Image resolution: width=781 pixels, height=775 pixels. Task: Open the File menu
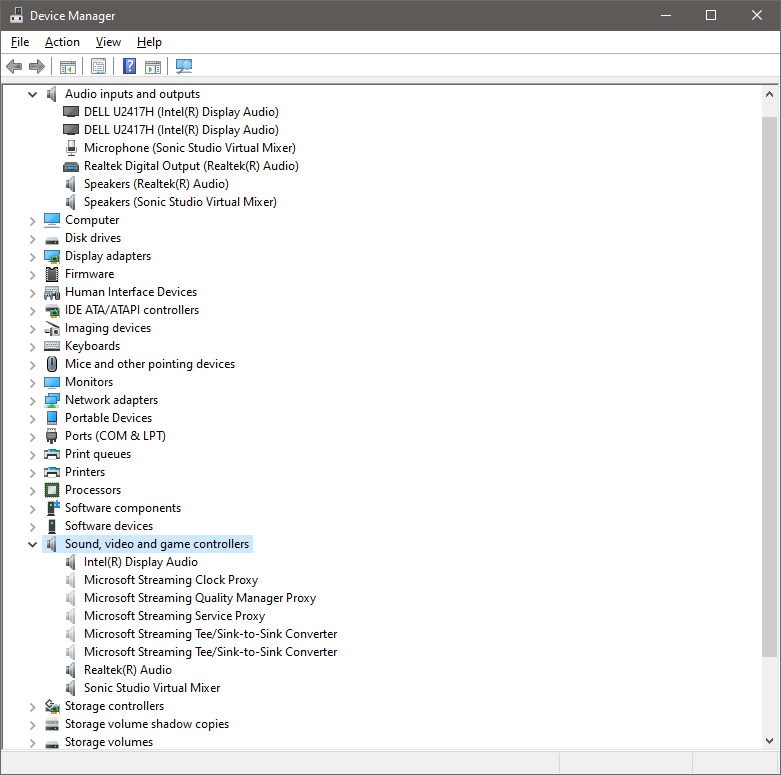[x=20, y=42]
